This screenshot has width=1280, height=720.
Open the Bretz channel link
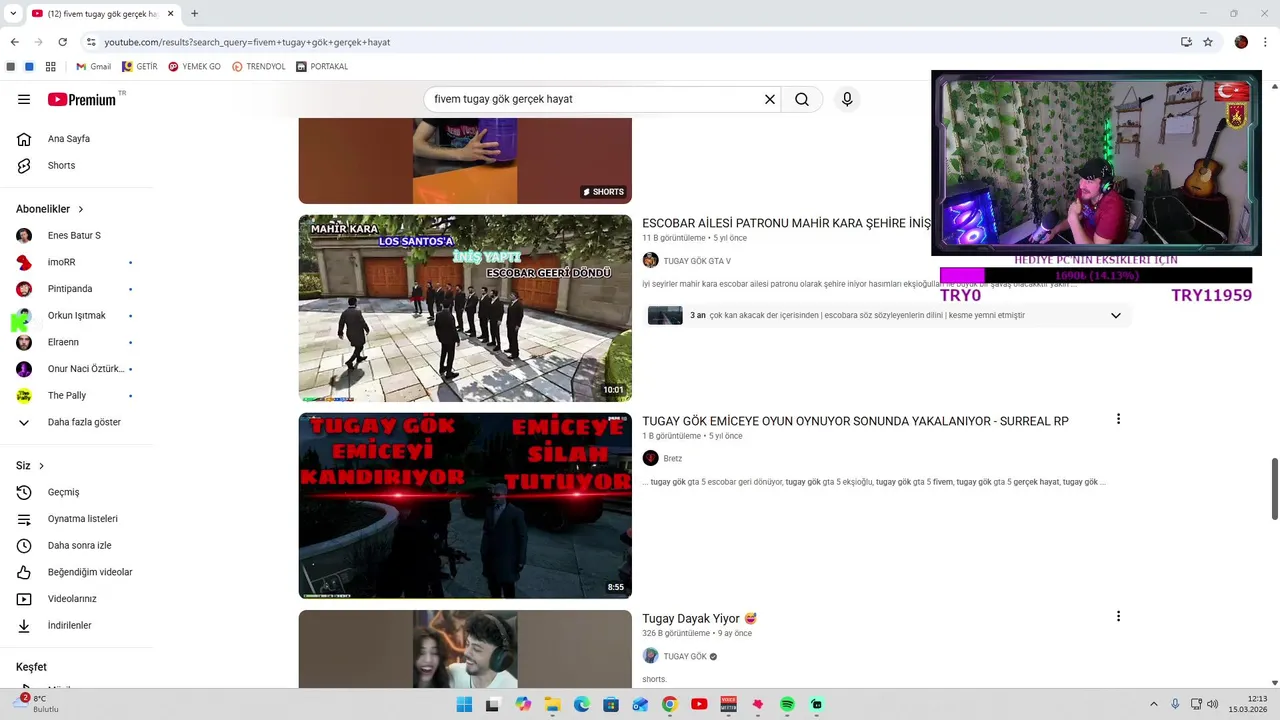pos(673,459)
